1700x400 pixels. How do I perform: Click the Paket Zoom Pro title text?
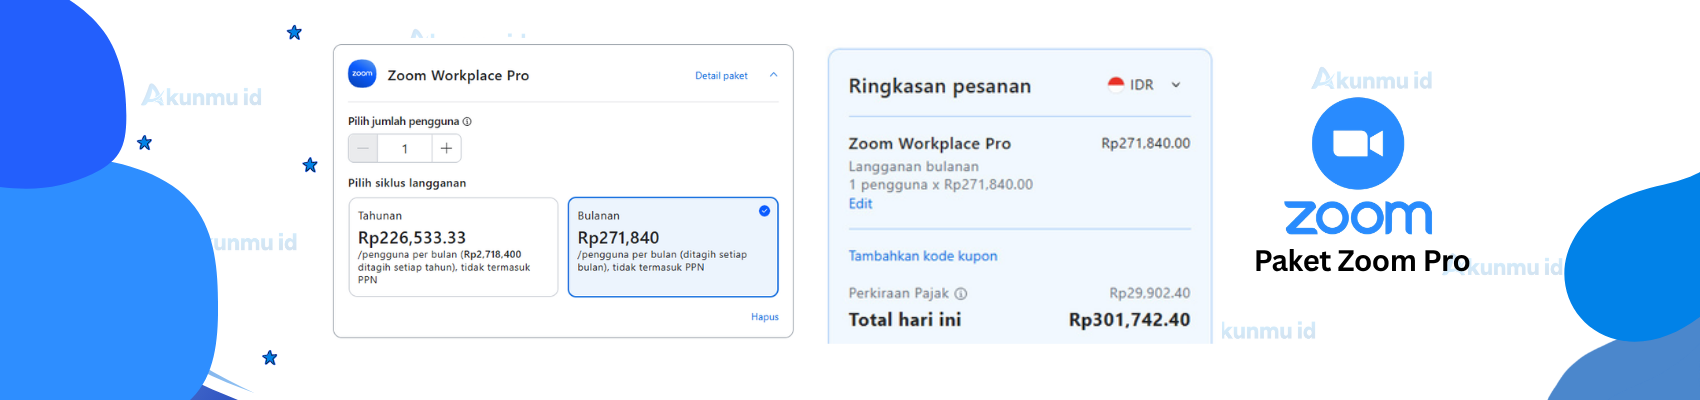point(1362,261)
